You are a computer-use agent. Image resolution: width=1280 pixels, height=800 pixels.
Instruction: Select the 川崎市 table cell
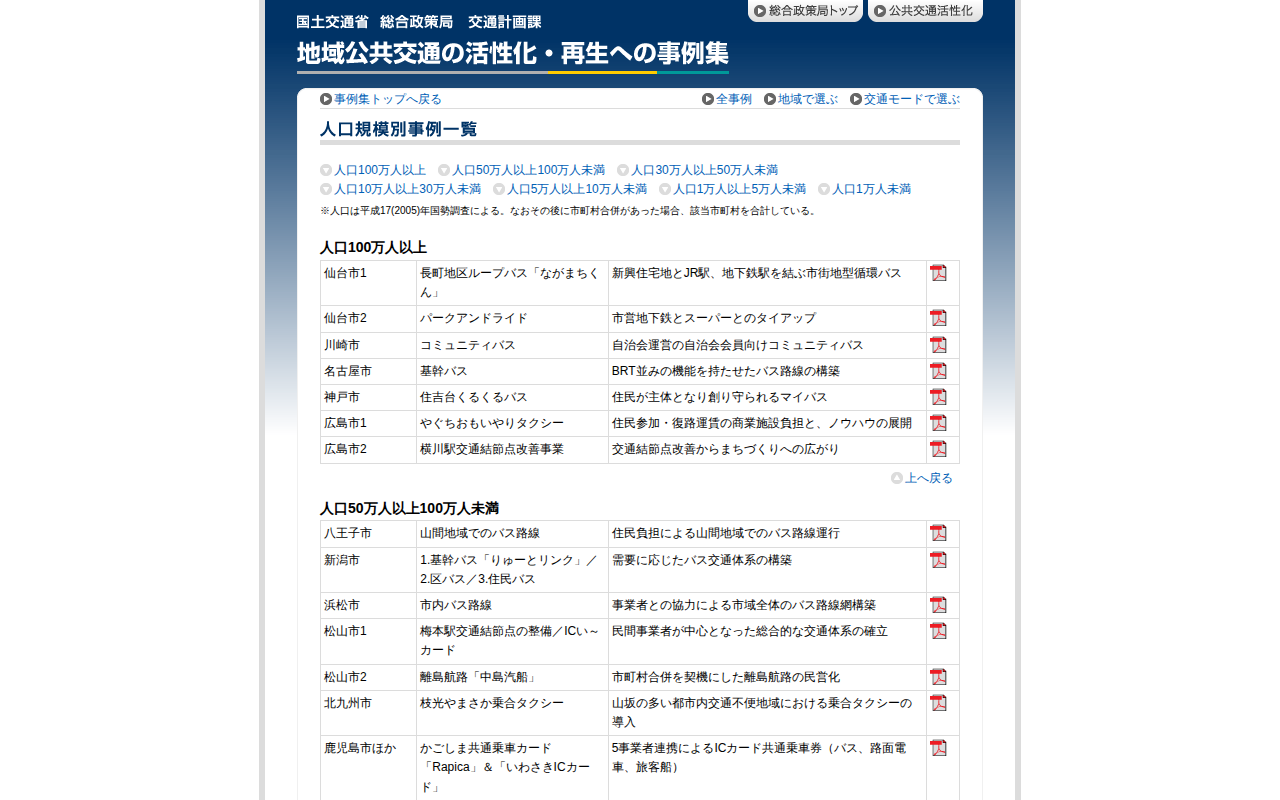point(368,345)
